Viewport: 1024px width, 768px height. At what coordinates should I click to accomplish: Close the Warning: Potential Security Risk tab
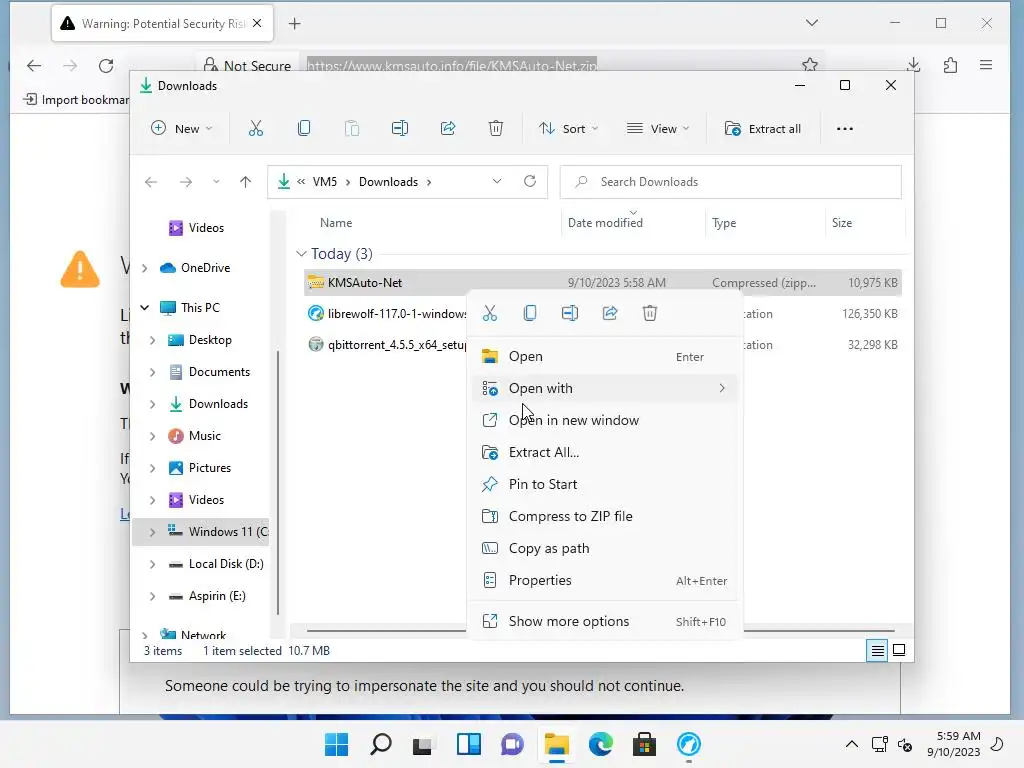click(257, 24)
